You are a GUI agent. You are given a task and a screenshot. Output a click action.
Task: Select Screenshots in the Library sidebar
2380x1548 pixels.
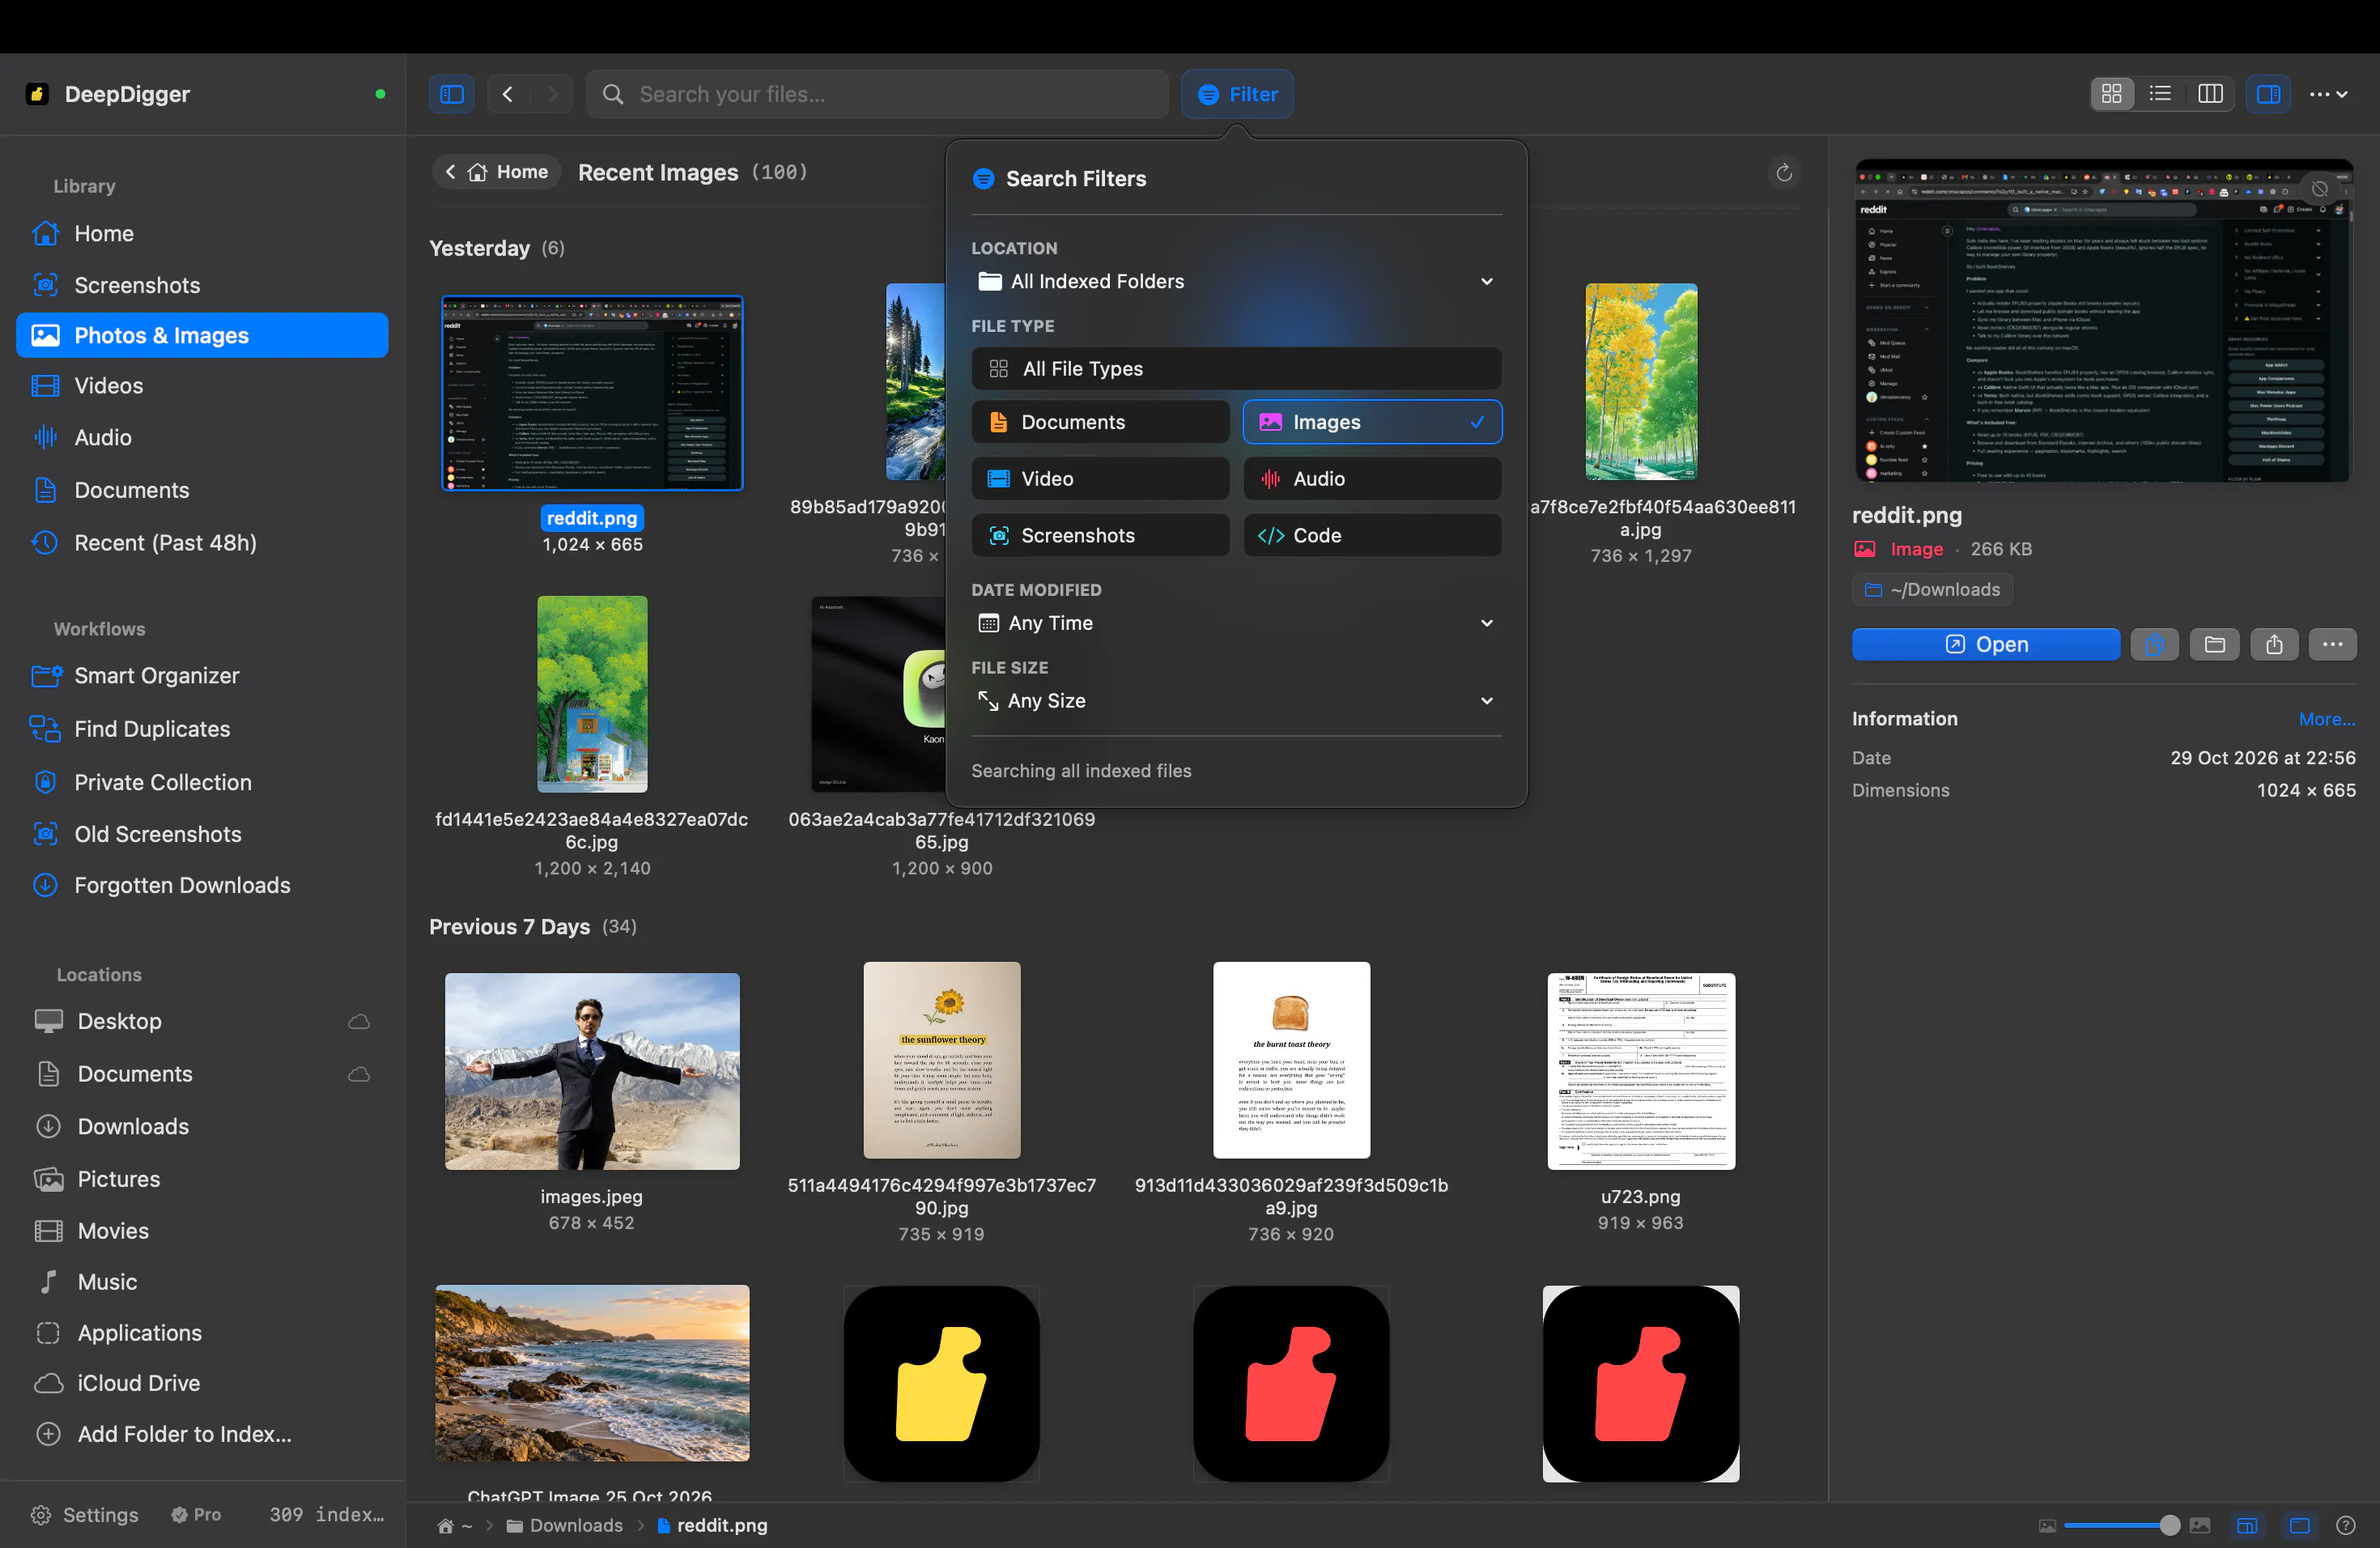point(203,285)
